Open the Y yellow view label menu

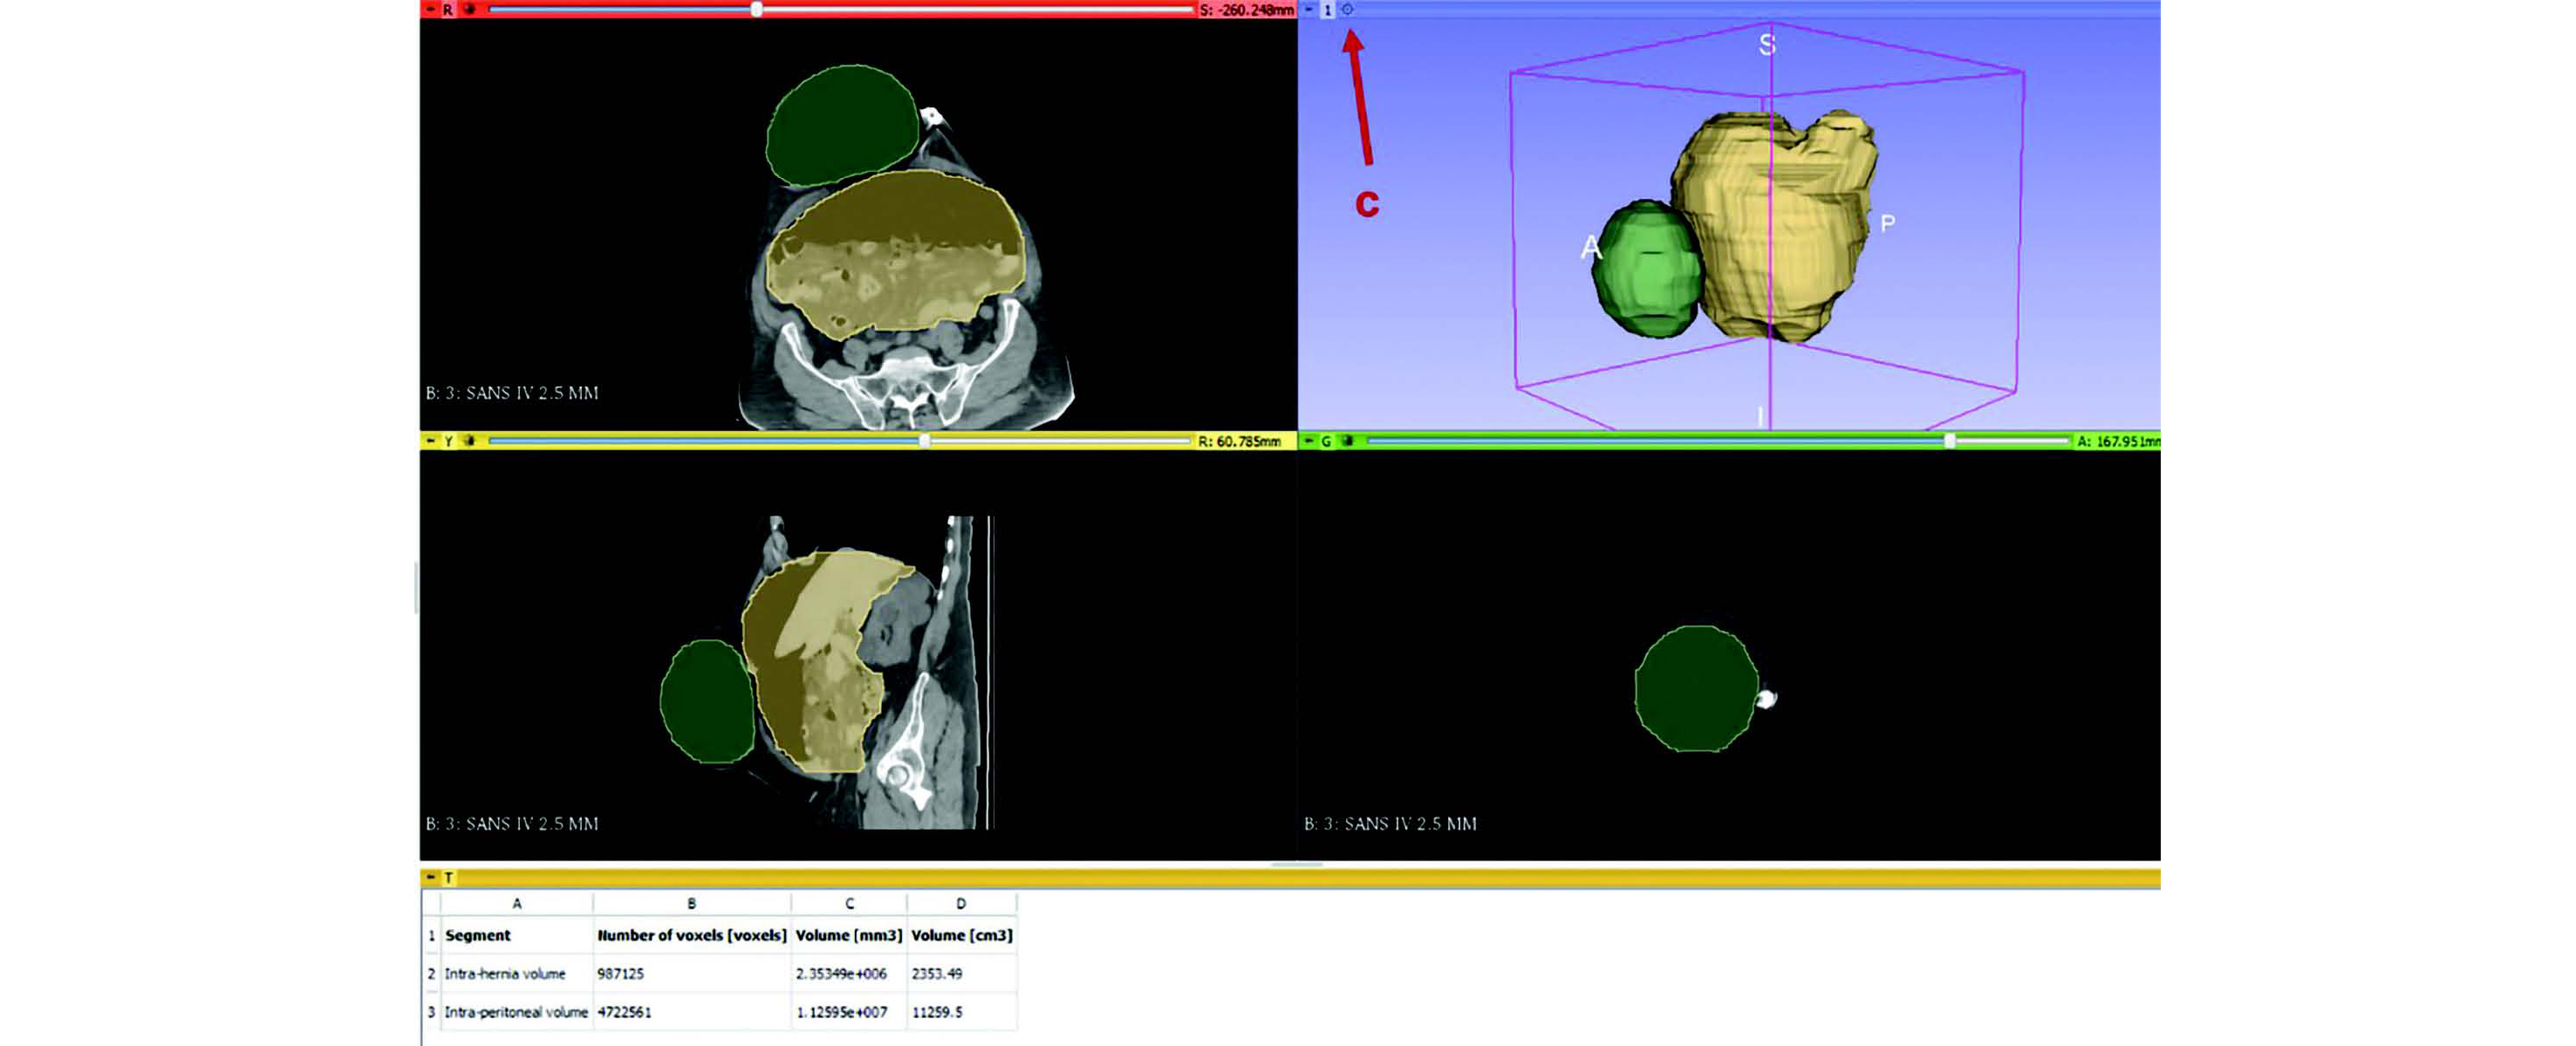coord(448,441)
